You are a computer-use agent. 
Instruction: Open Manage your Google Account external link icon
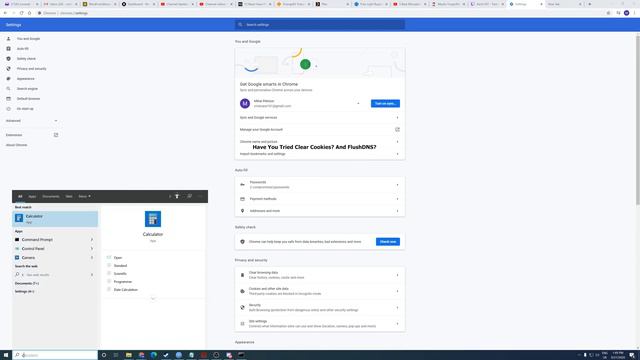(x=398, y=129)
